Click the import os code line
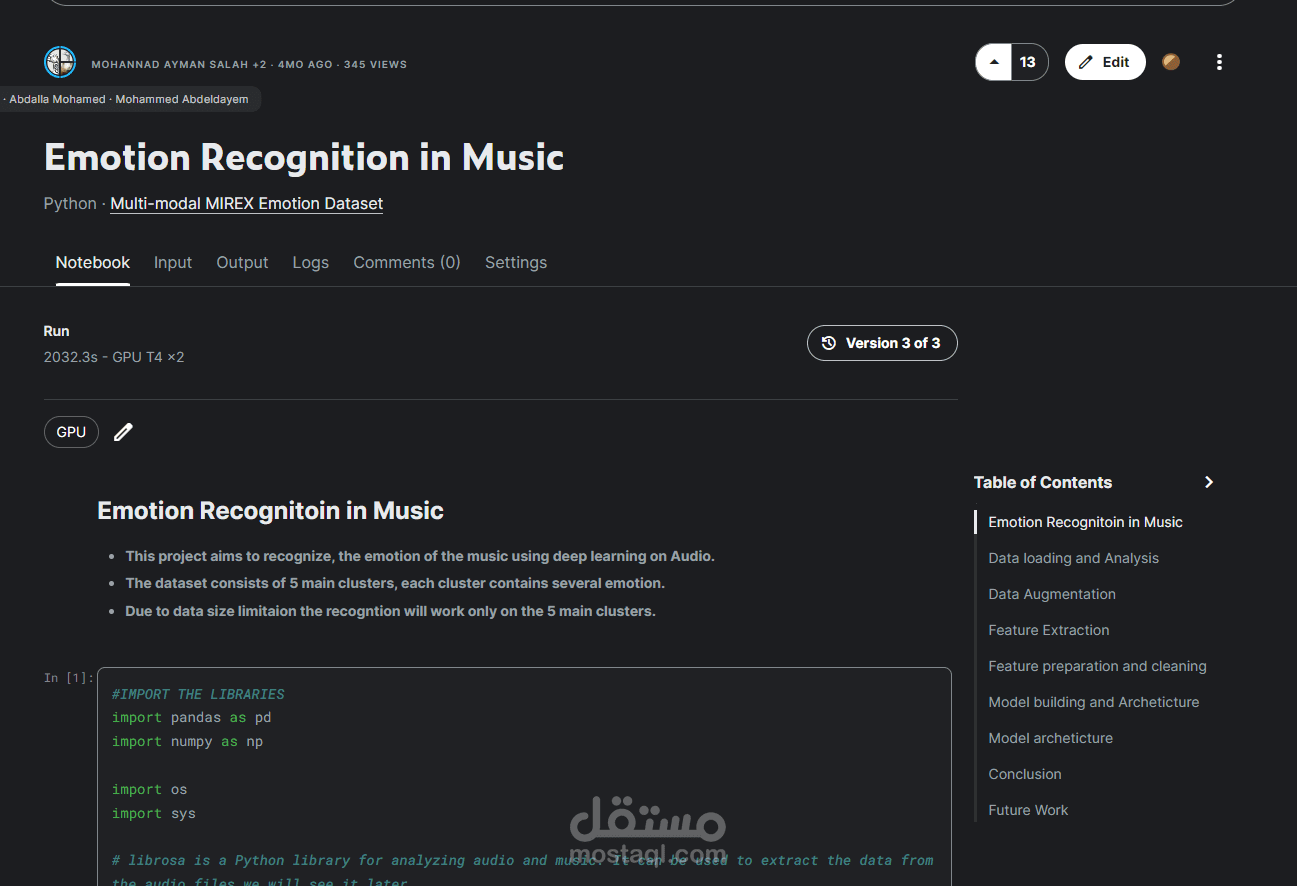Viewport: 1297px width, 886px height. point(149,790)
